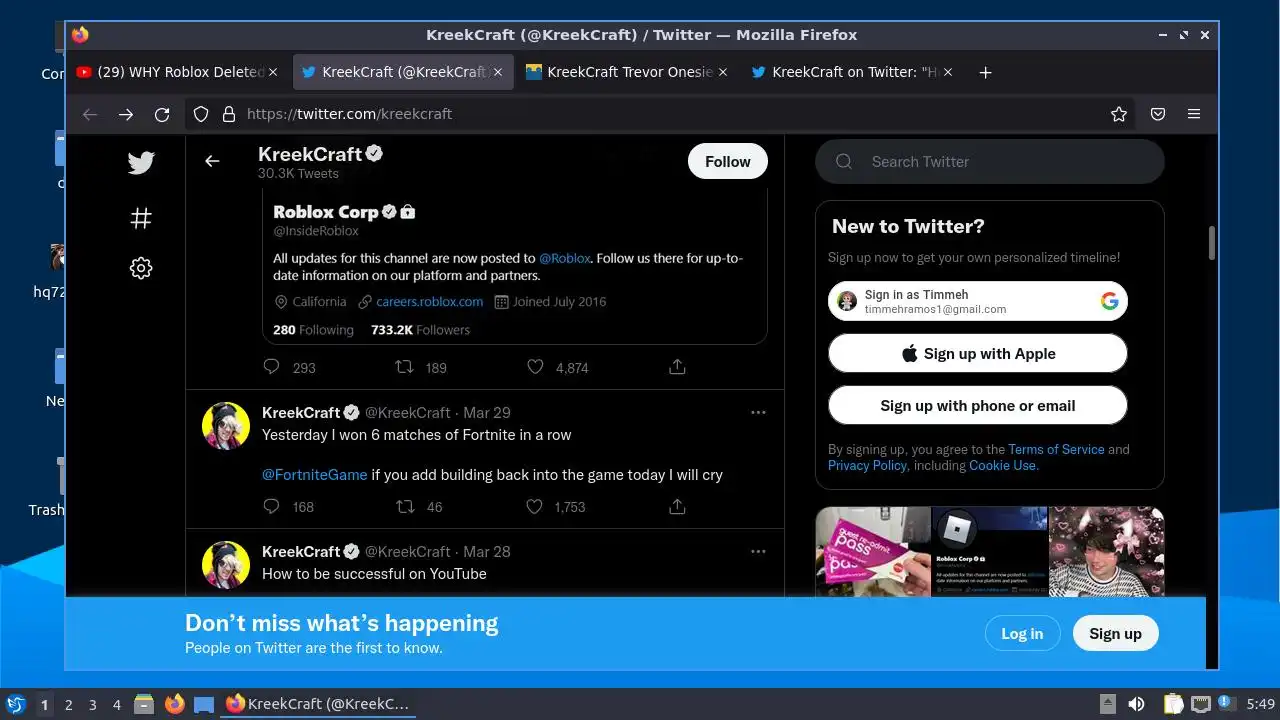Screen dimensions: 1280x720
Task: Click the address bar URL
Action: (349, 114)
